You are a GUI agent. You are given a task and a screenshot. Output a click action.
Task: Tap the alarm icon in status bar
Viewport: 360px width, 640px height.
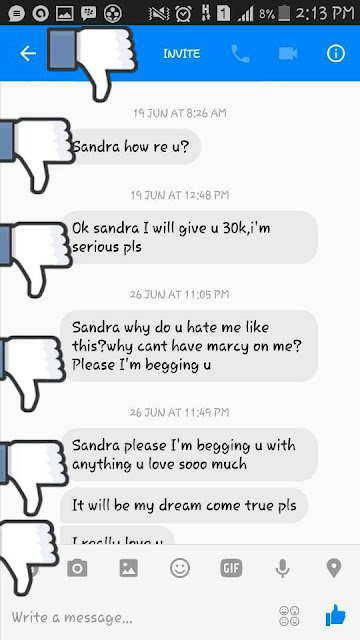tap(183, 14)
